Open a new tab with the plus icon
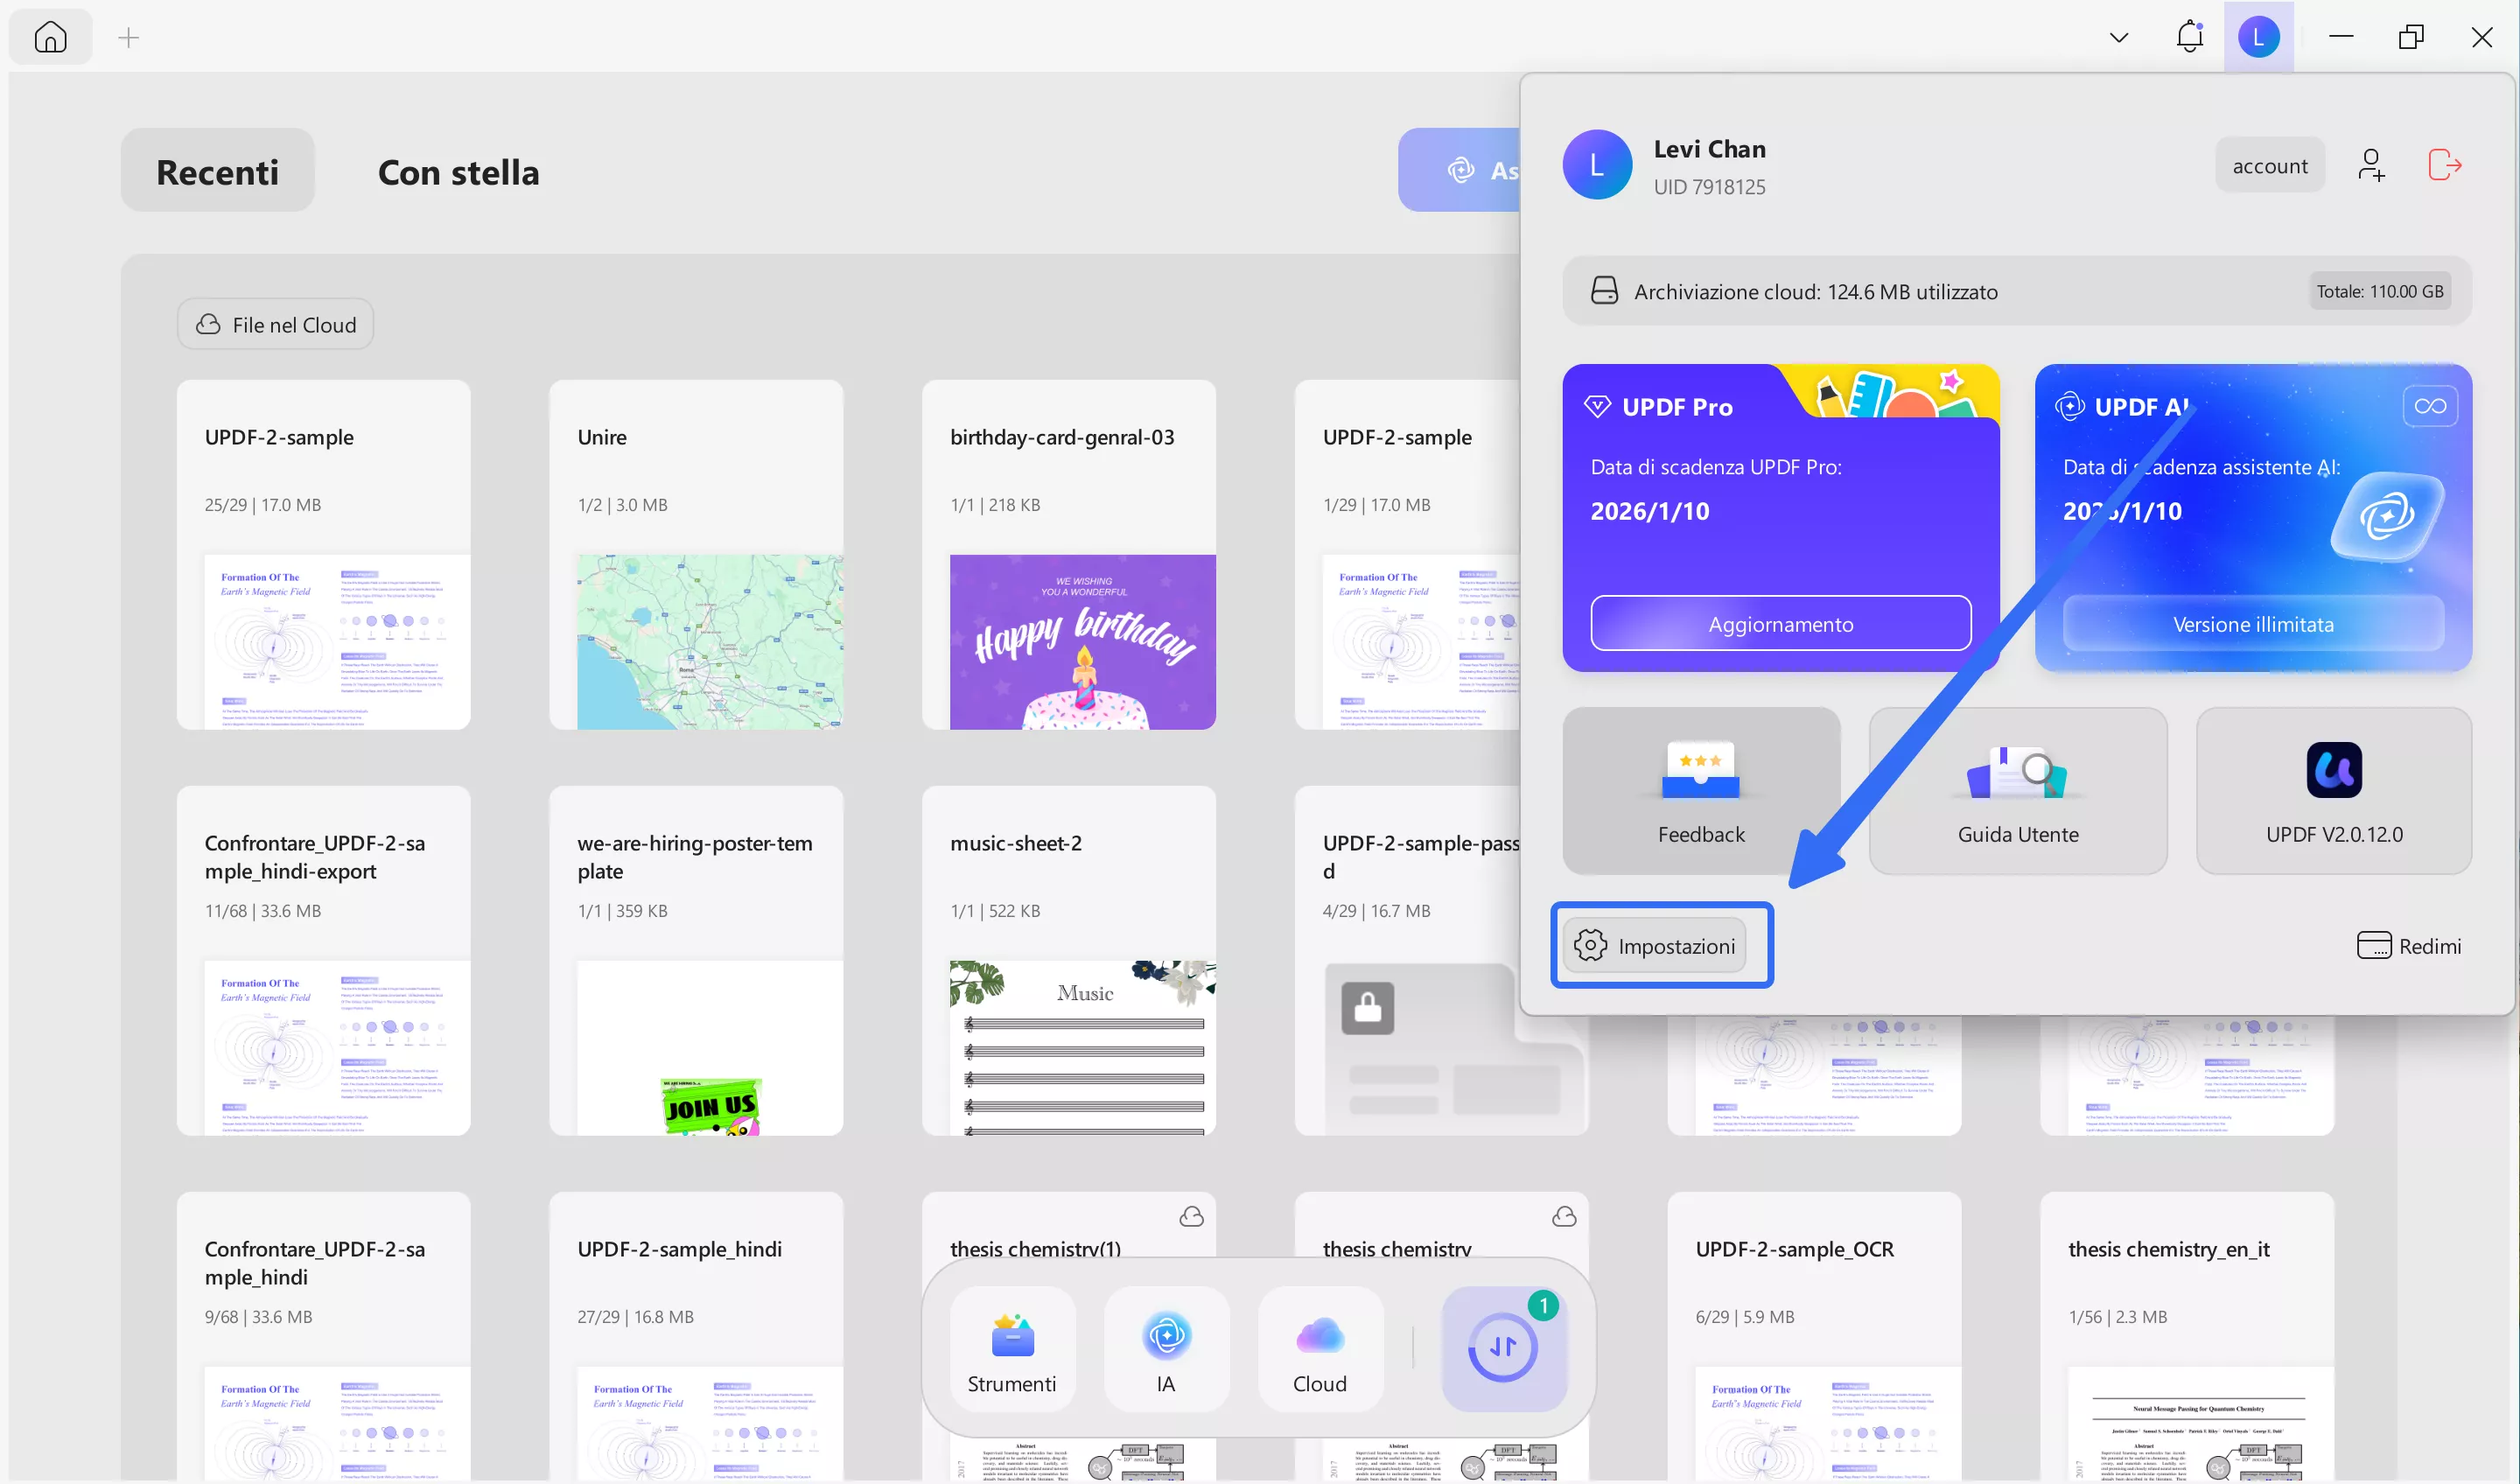 coord(128,38)
